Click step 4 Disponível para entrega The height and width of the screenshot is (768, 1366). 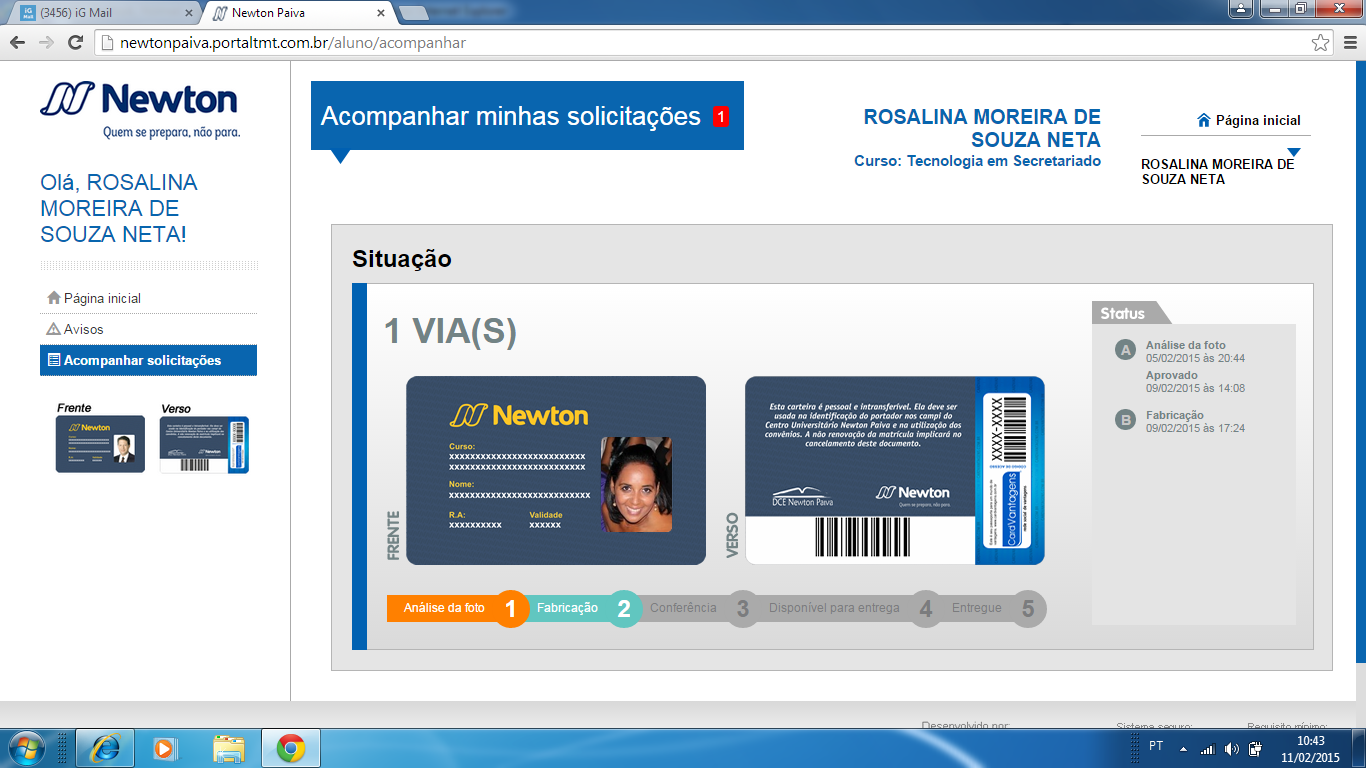tap(851, 608)
